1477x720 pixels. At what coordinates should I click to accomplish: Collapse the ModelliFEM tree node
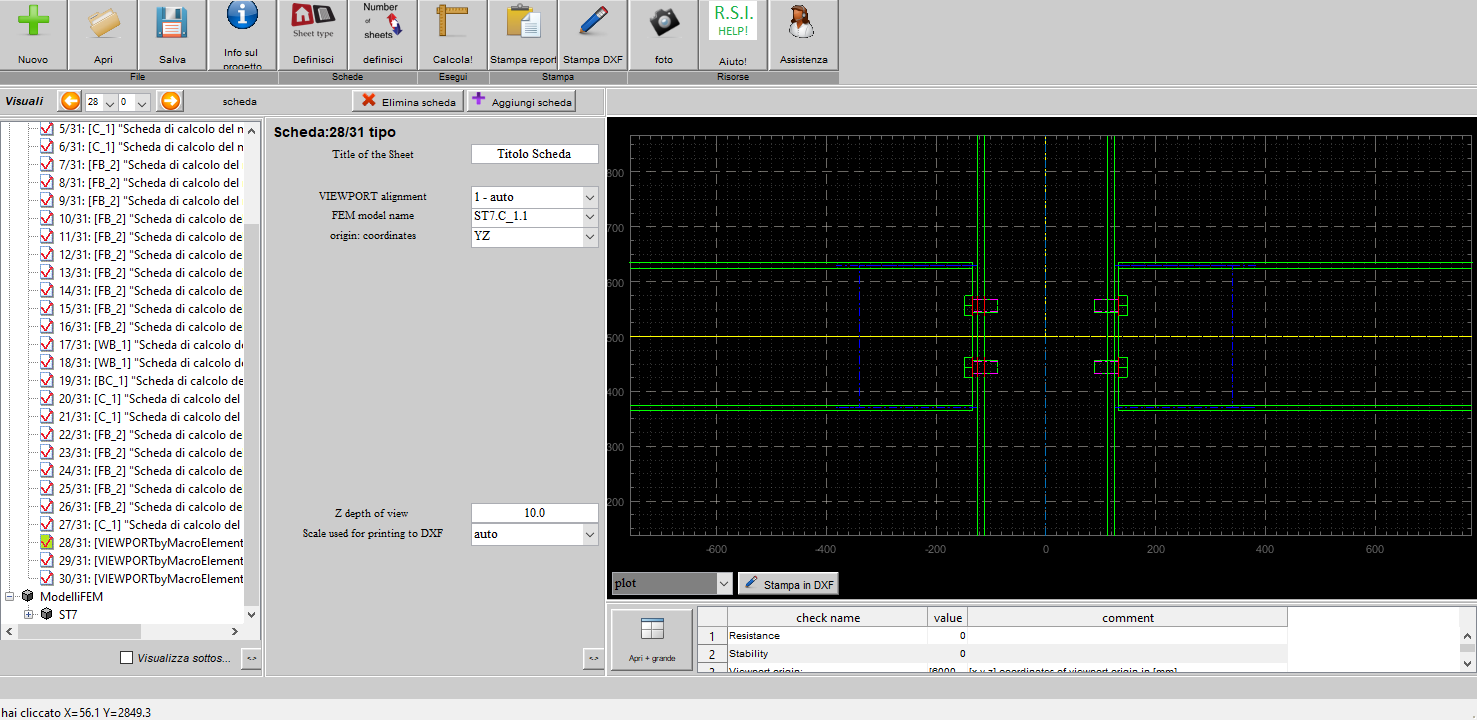click(x=10, y=597)
